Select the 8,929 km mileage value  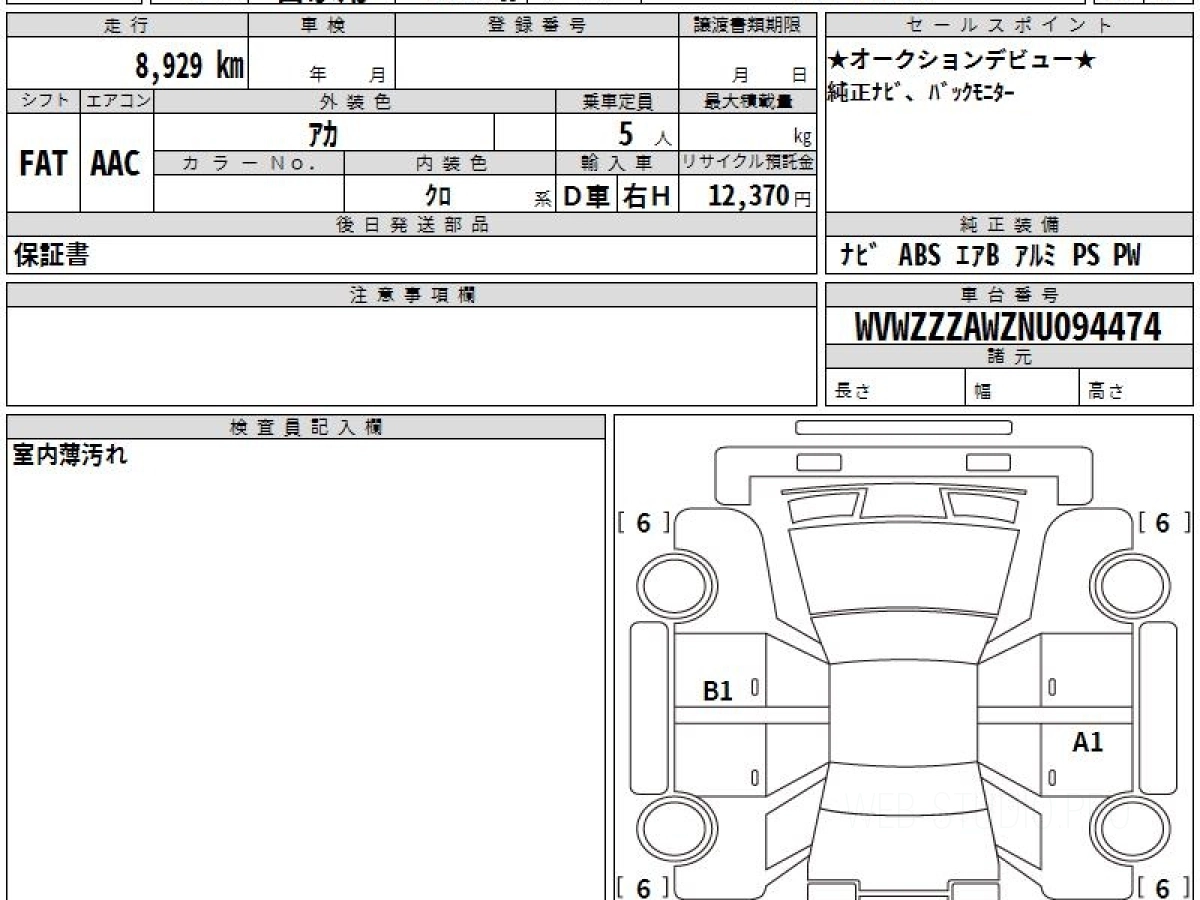(x=190, y=66)
